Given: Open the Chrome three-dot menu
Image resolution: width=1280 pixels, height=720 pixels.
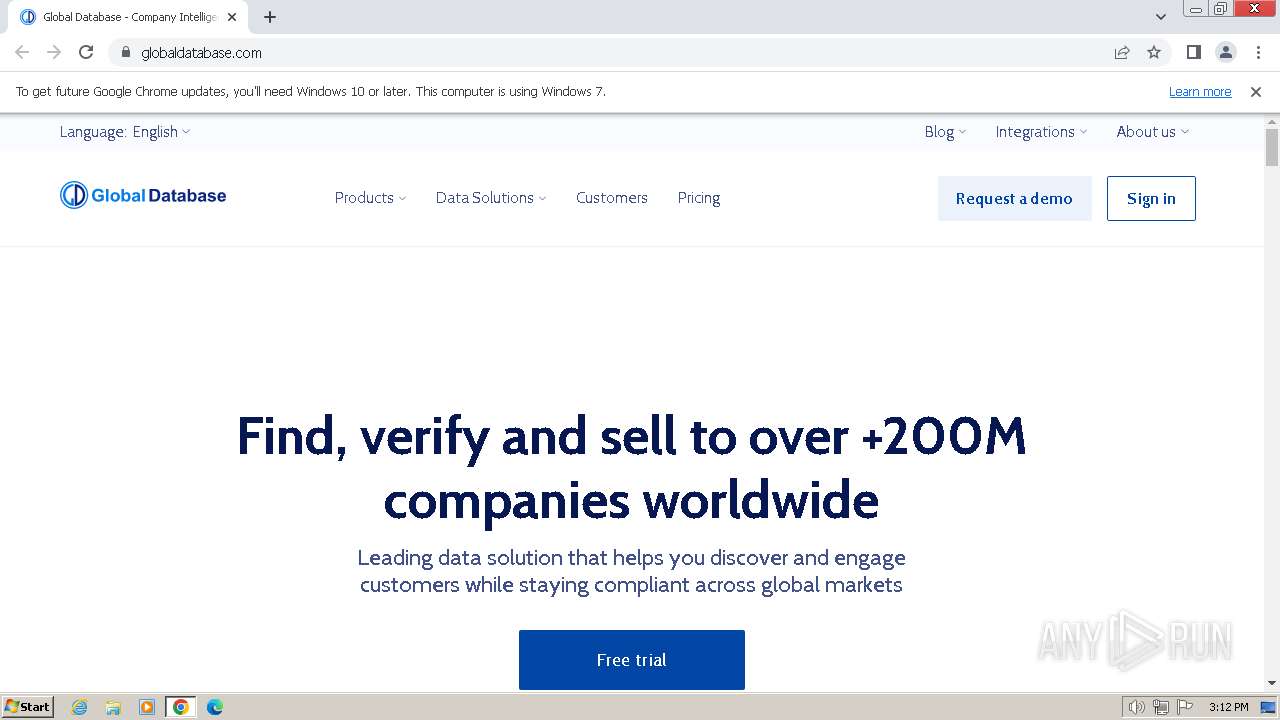Looking at the screenshot, I should click(1258, 52).
